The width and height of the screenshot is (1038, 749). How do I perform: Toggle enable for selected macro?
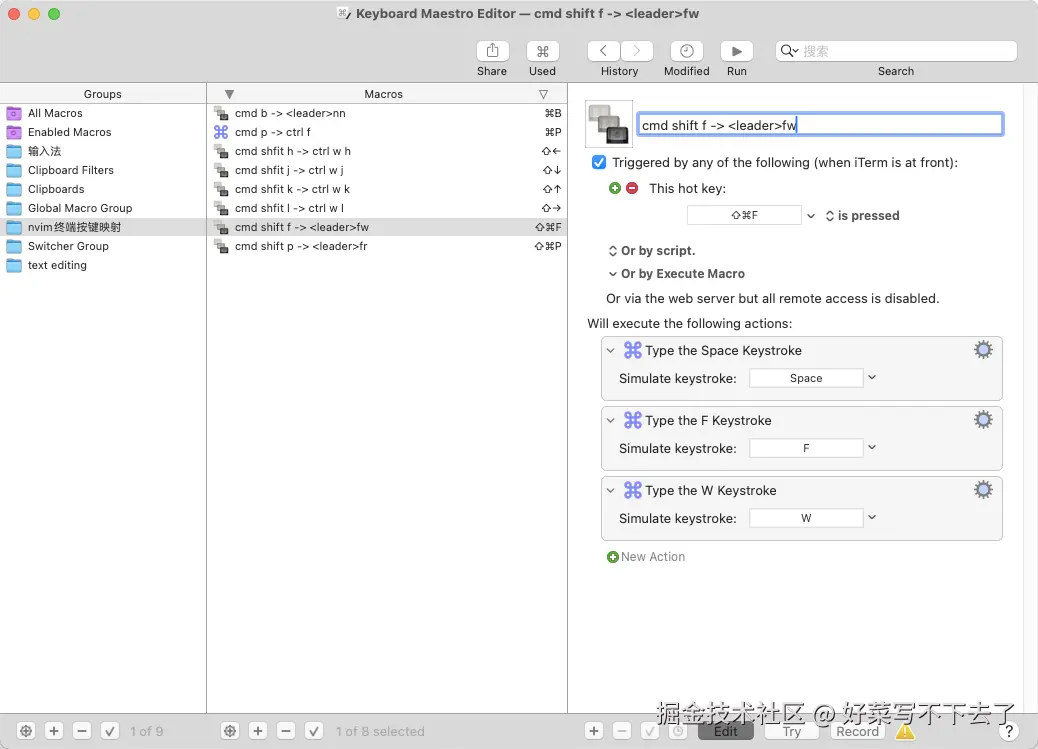coord(314,731)
